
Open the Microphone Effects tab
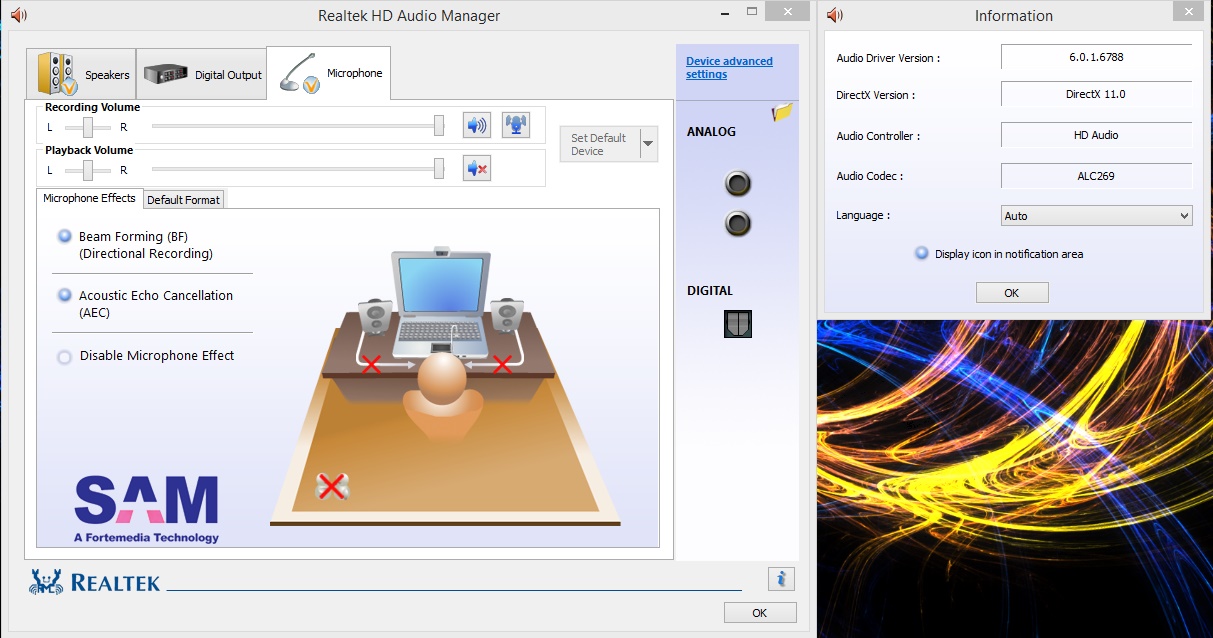click(89, 198)
